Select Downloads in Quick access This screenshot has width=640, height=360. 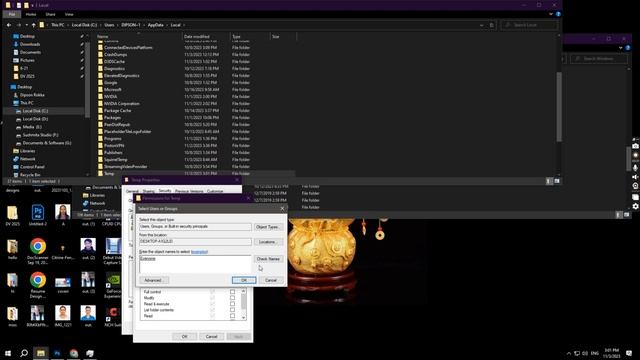pyautogui.click(x=30, y=44)
